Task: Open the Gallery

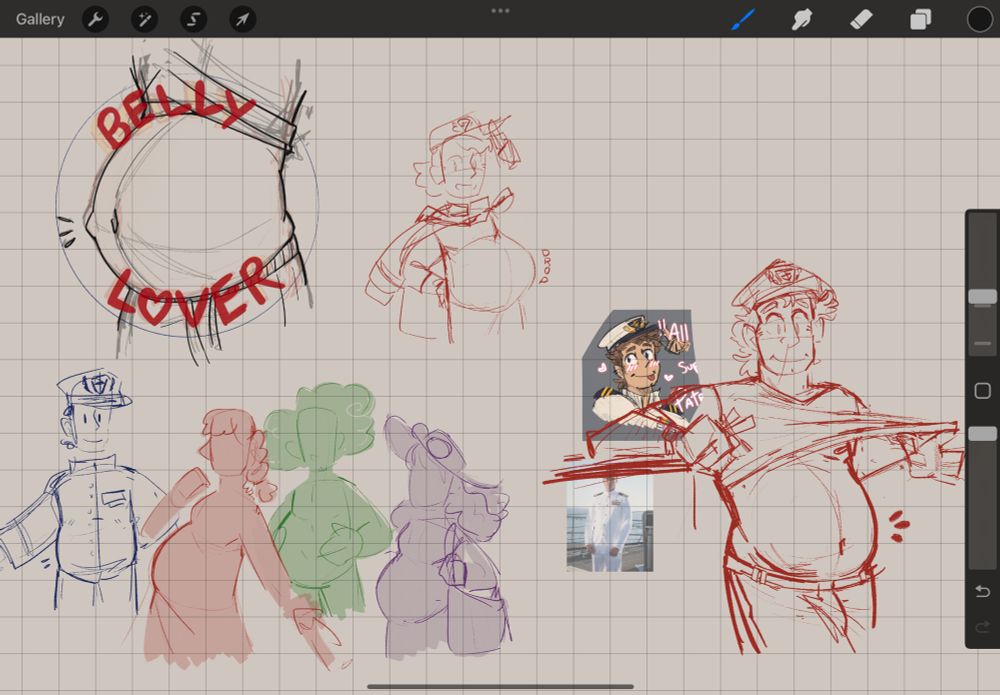Action: pyautogui.click(x=40, y=19)
